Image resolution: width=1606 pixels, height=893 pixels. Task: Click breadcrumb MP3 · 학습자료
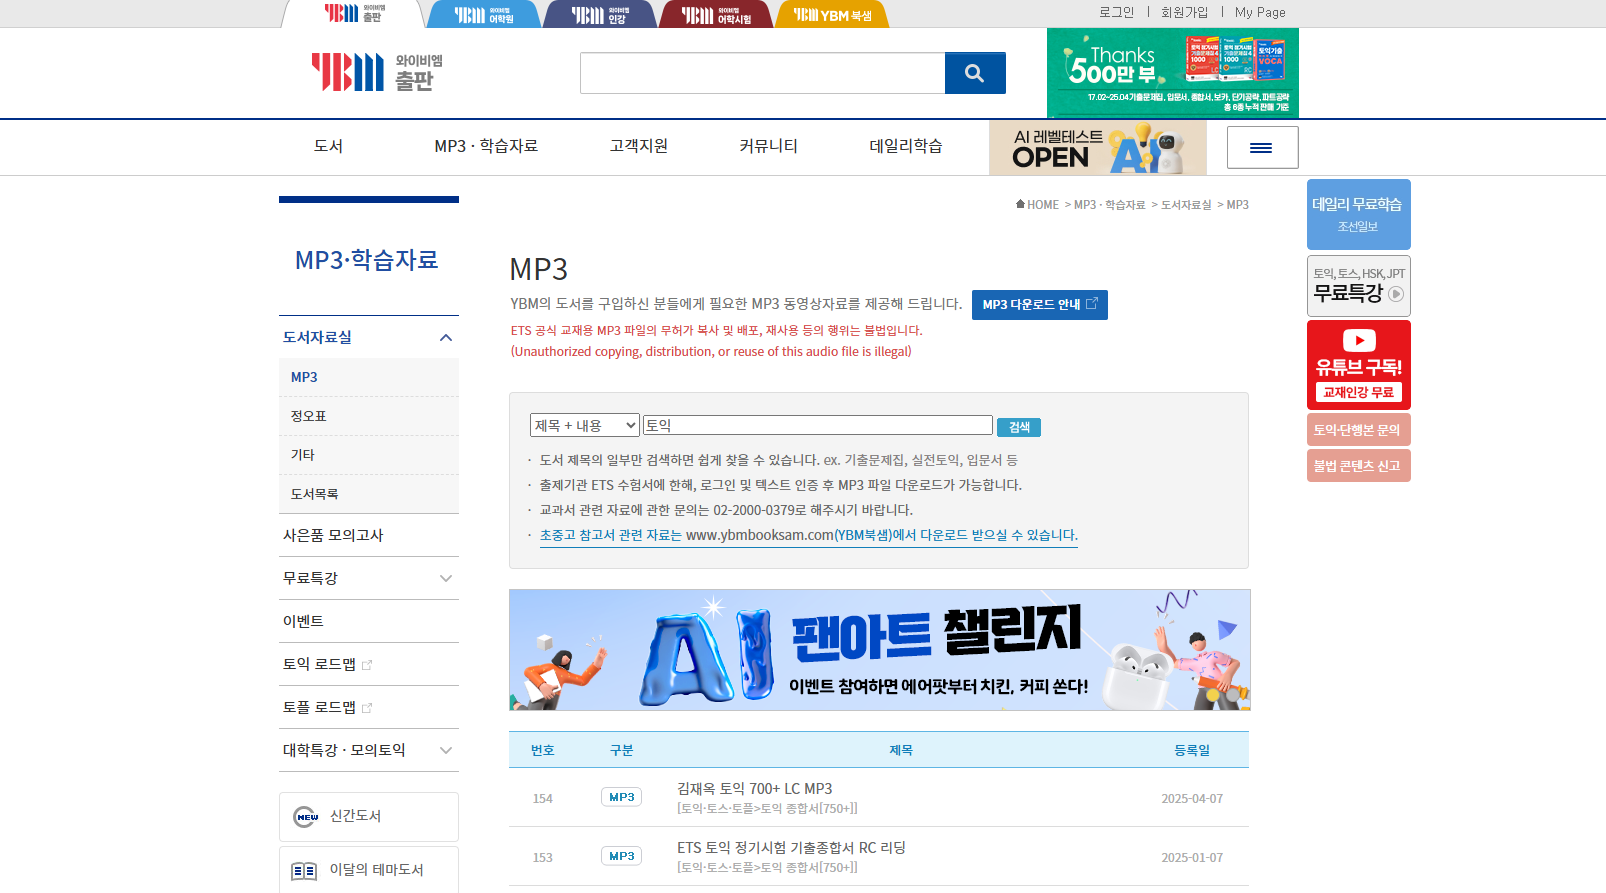1109,204
